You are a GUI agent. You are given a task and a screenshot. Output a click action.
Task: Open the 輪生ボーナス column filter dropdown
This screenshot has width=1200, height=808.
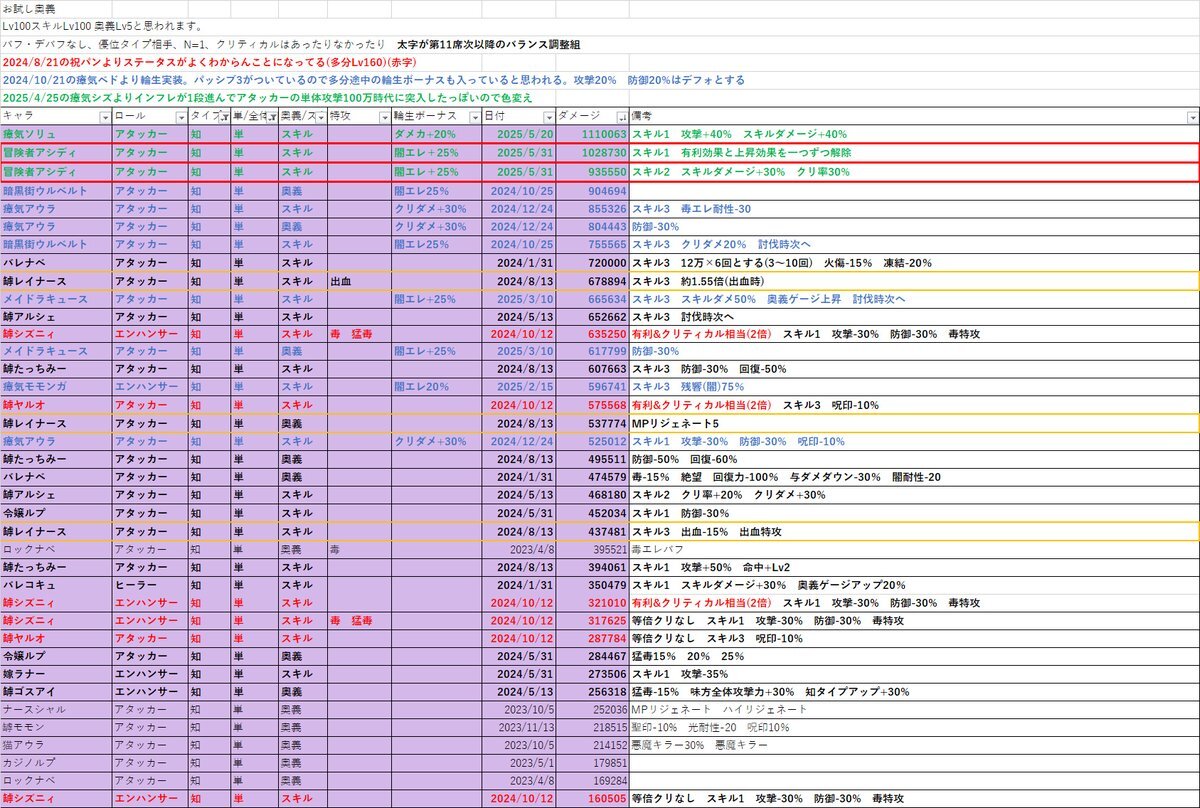[473, 117]
